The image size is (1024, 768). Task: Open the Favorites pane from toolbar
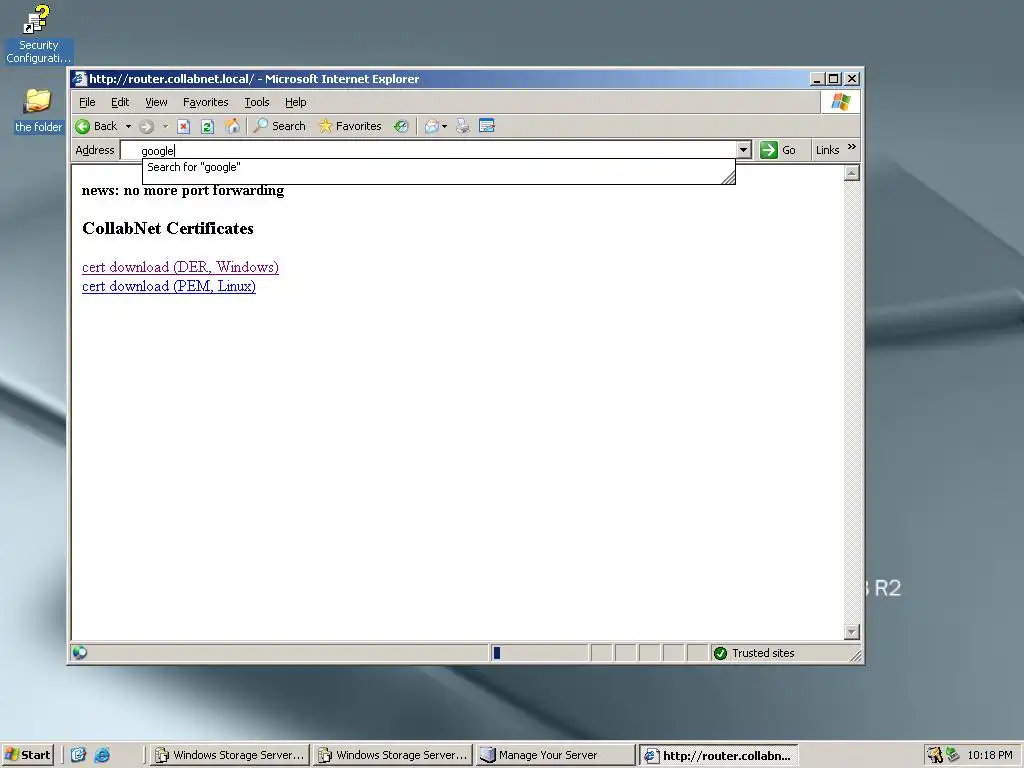pyautogui.click(x=350, y=126)
